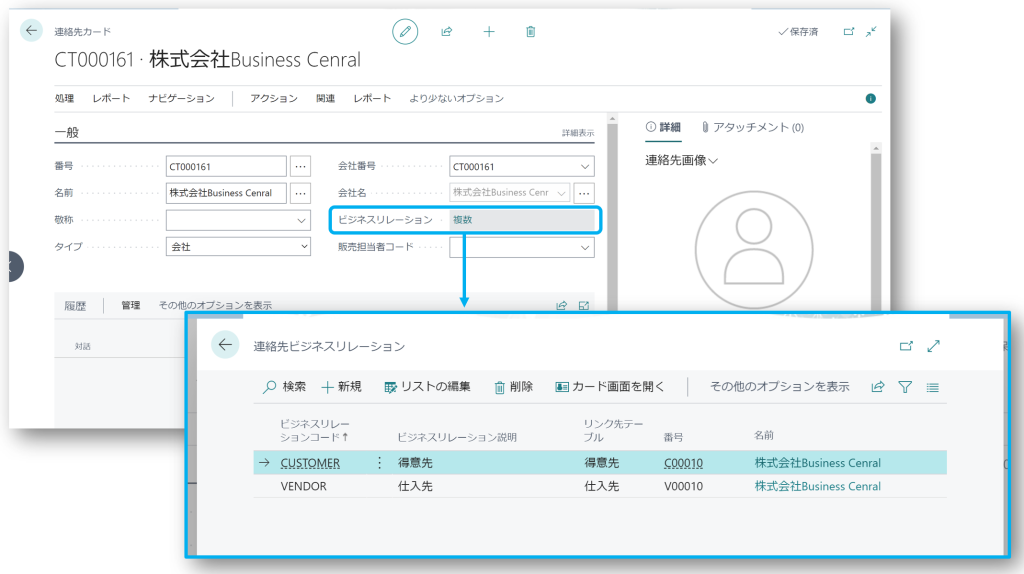Click カード画面を開く open card button
The height and width of the screenshot is (574, 1024).
coord(609,387)
